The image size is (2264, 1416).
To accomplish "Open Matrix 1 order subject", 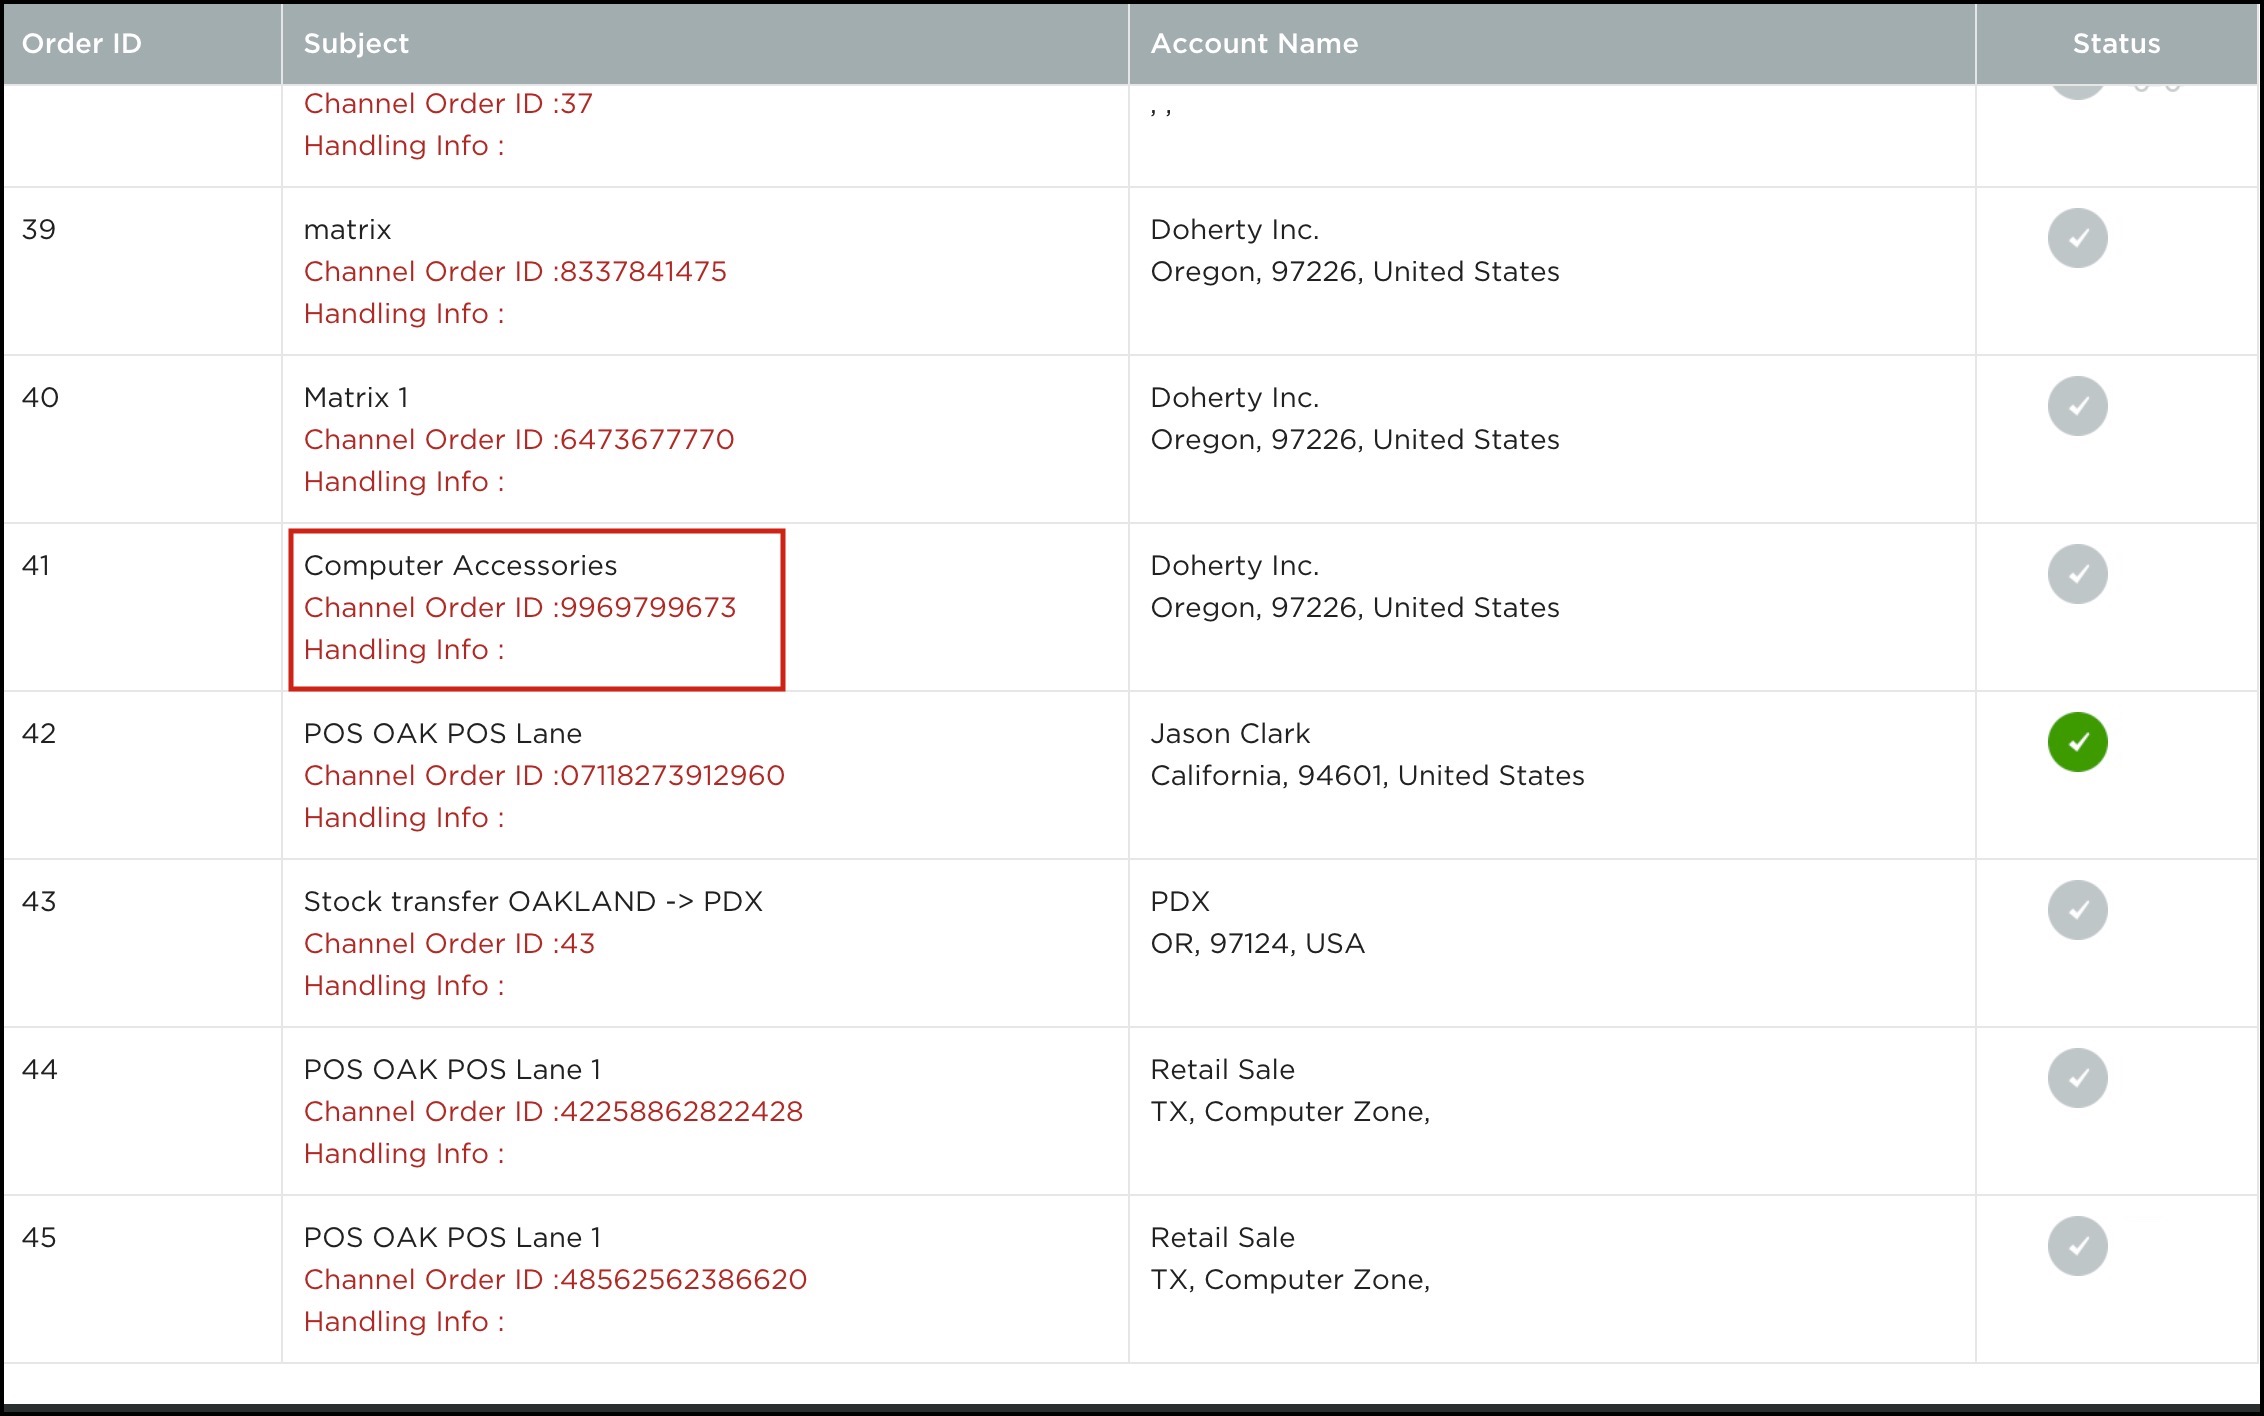I will (x=356, y=397).
